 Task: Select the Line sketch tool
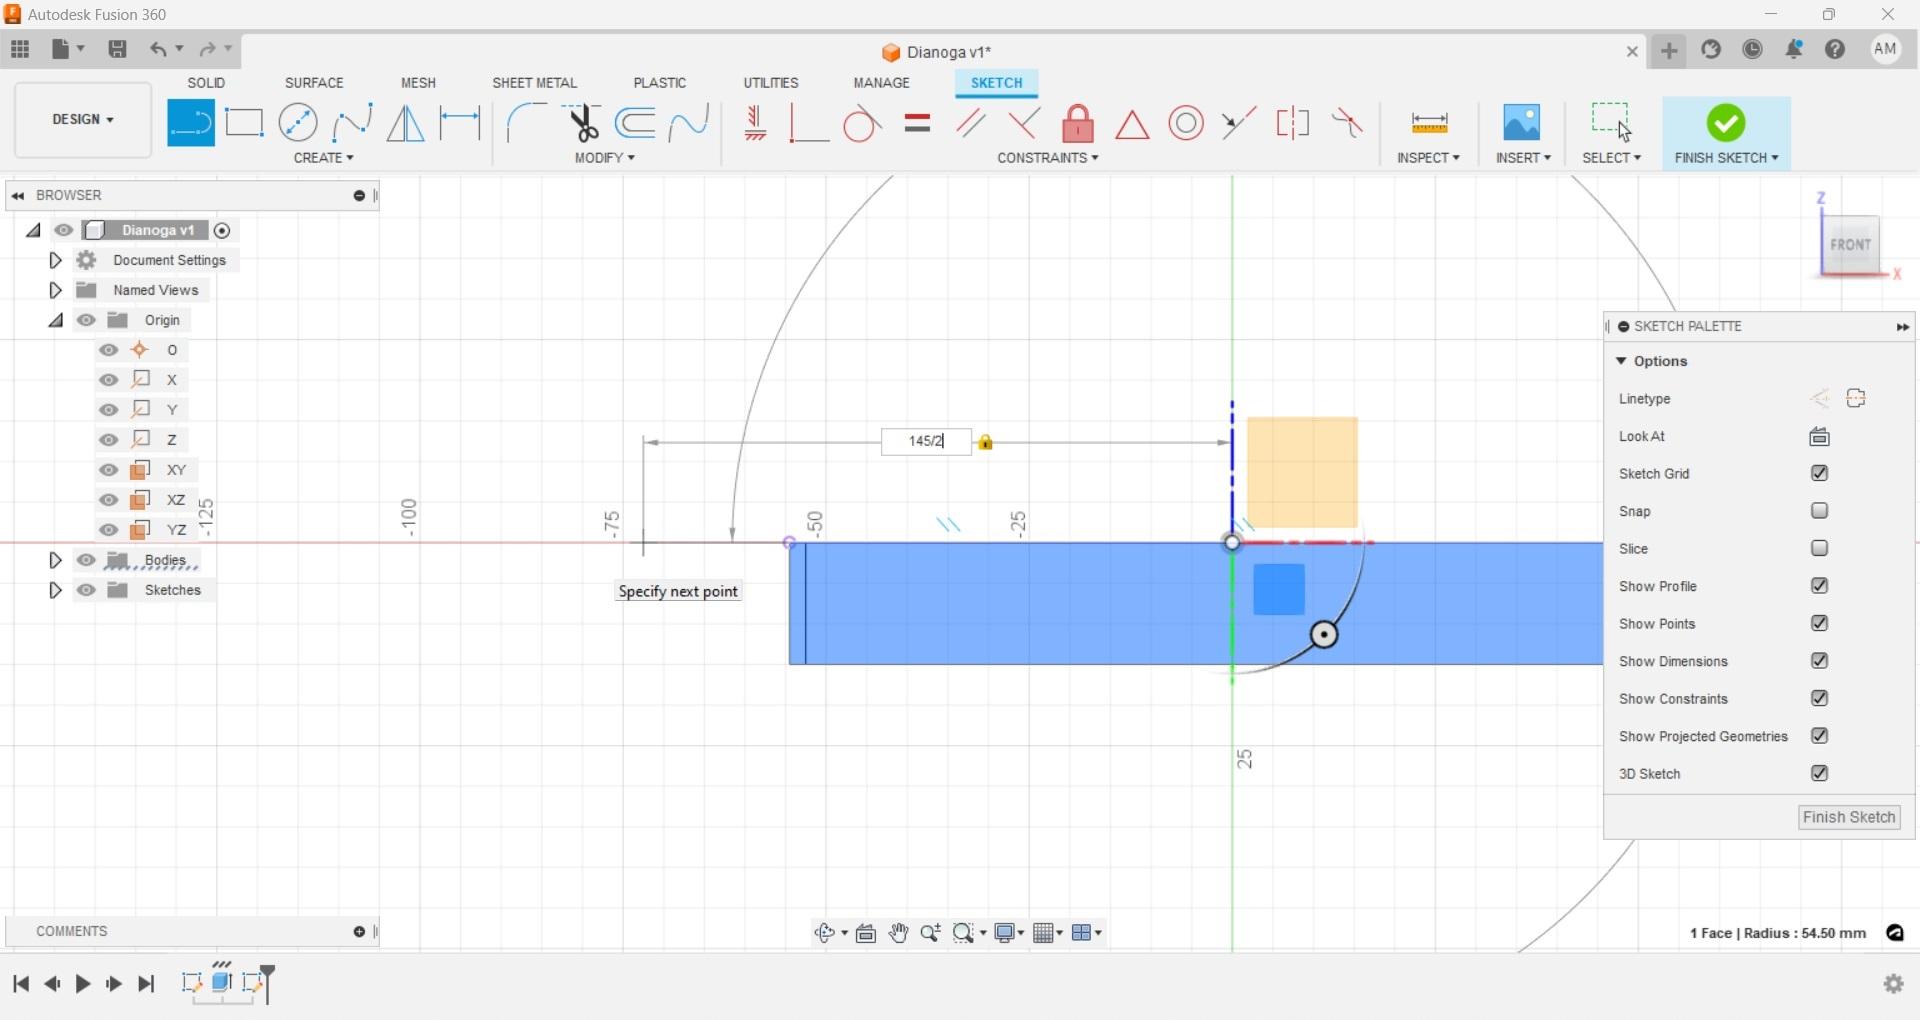click(190, 123)
